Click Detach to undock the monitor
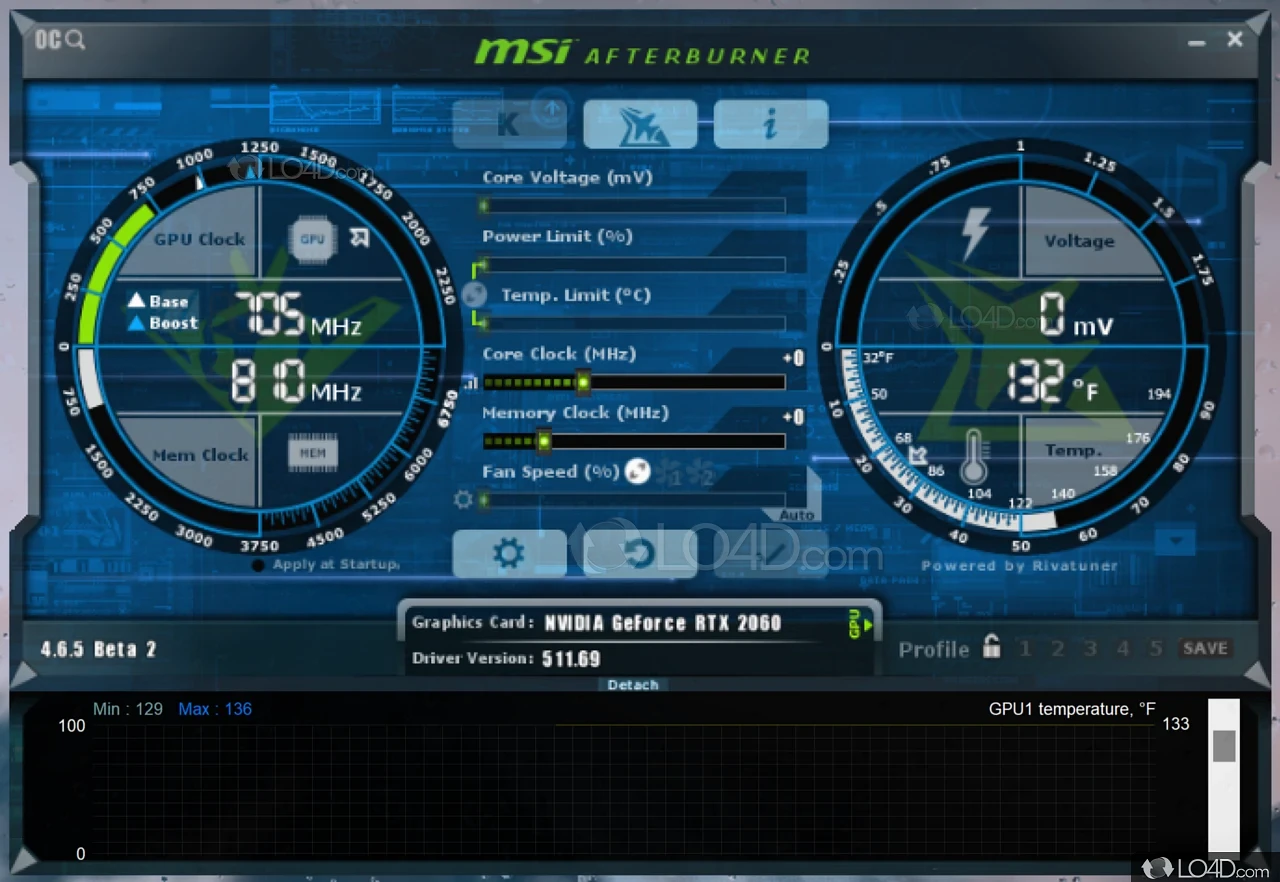This screenshot has width=1280, height=882. click(x=633, y=685)
